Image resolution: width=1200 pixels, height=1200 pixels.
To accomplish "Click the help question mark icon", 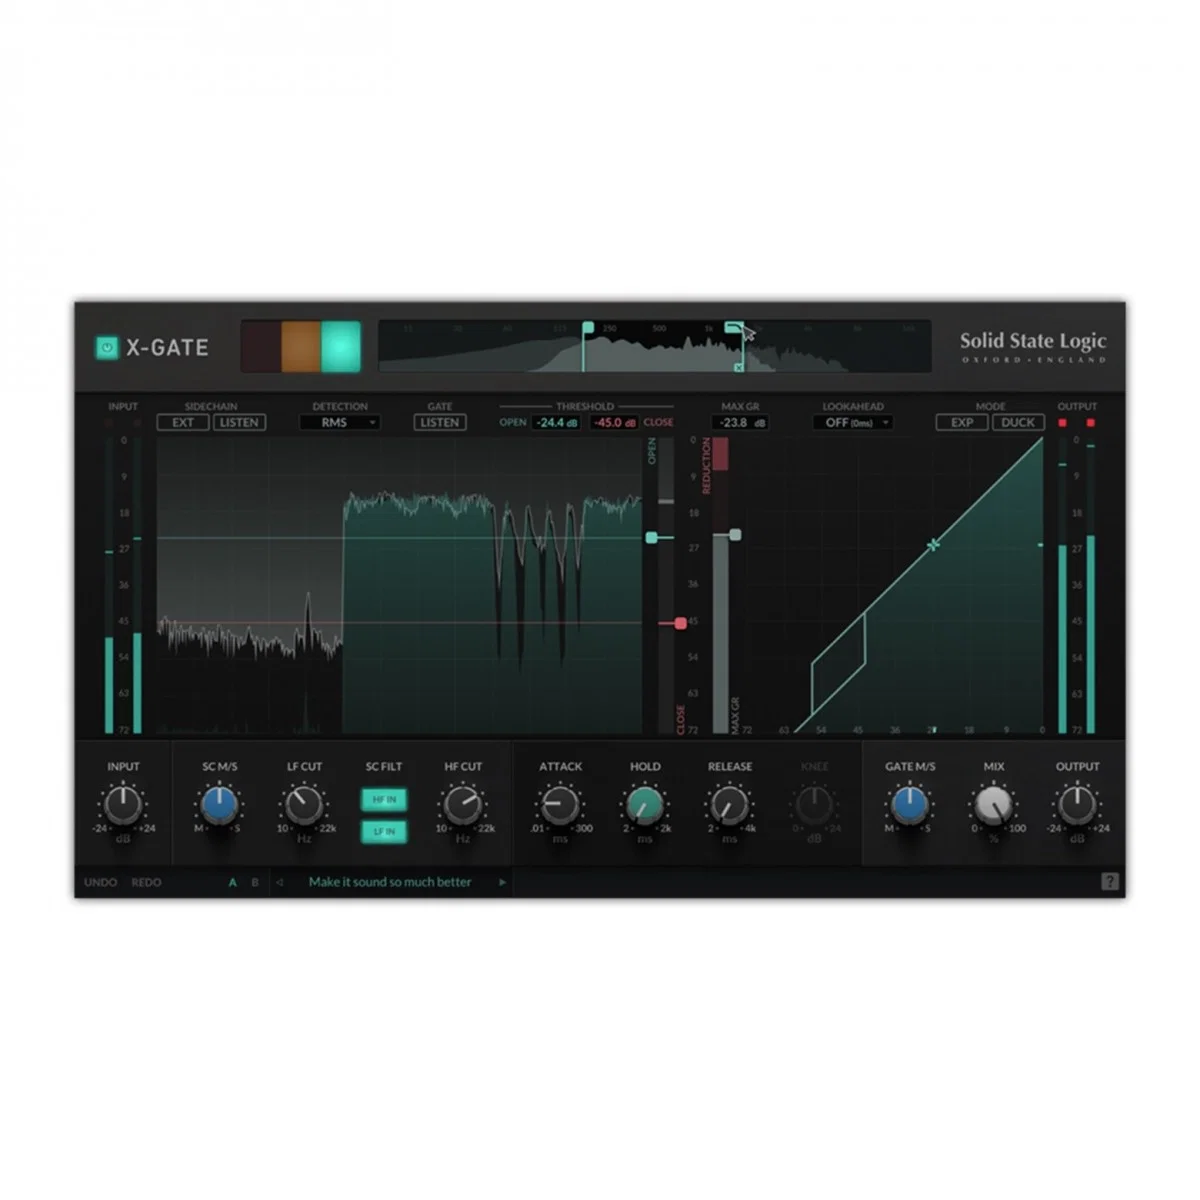I will click(1109, 882).
